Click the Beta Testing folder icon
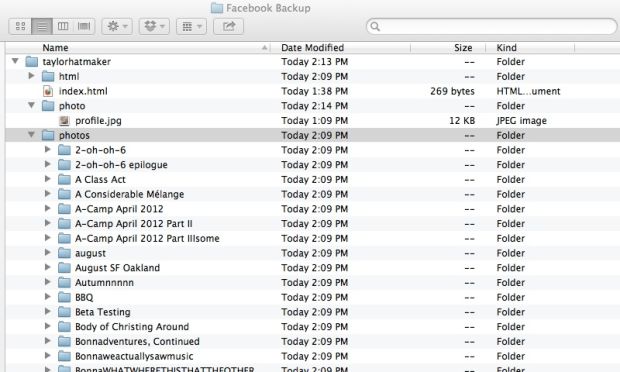620x372 pixels. click(64, 312)
